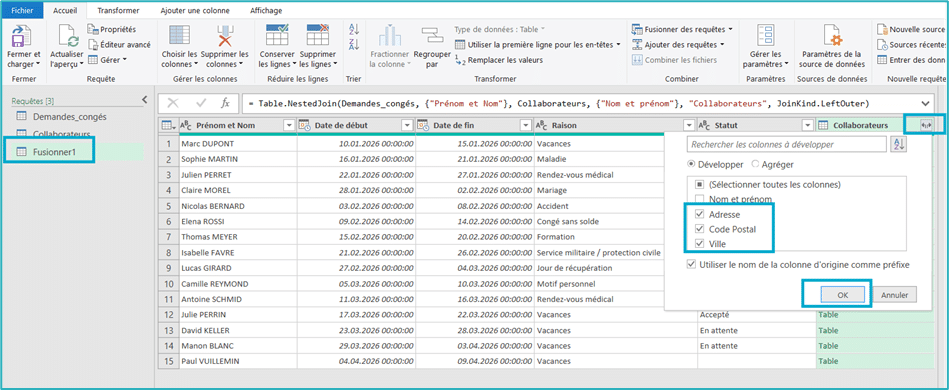The image size is (949, 390).
Task: Click the sort A-Z icon beside search box
Action: coord(898,145)
